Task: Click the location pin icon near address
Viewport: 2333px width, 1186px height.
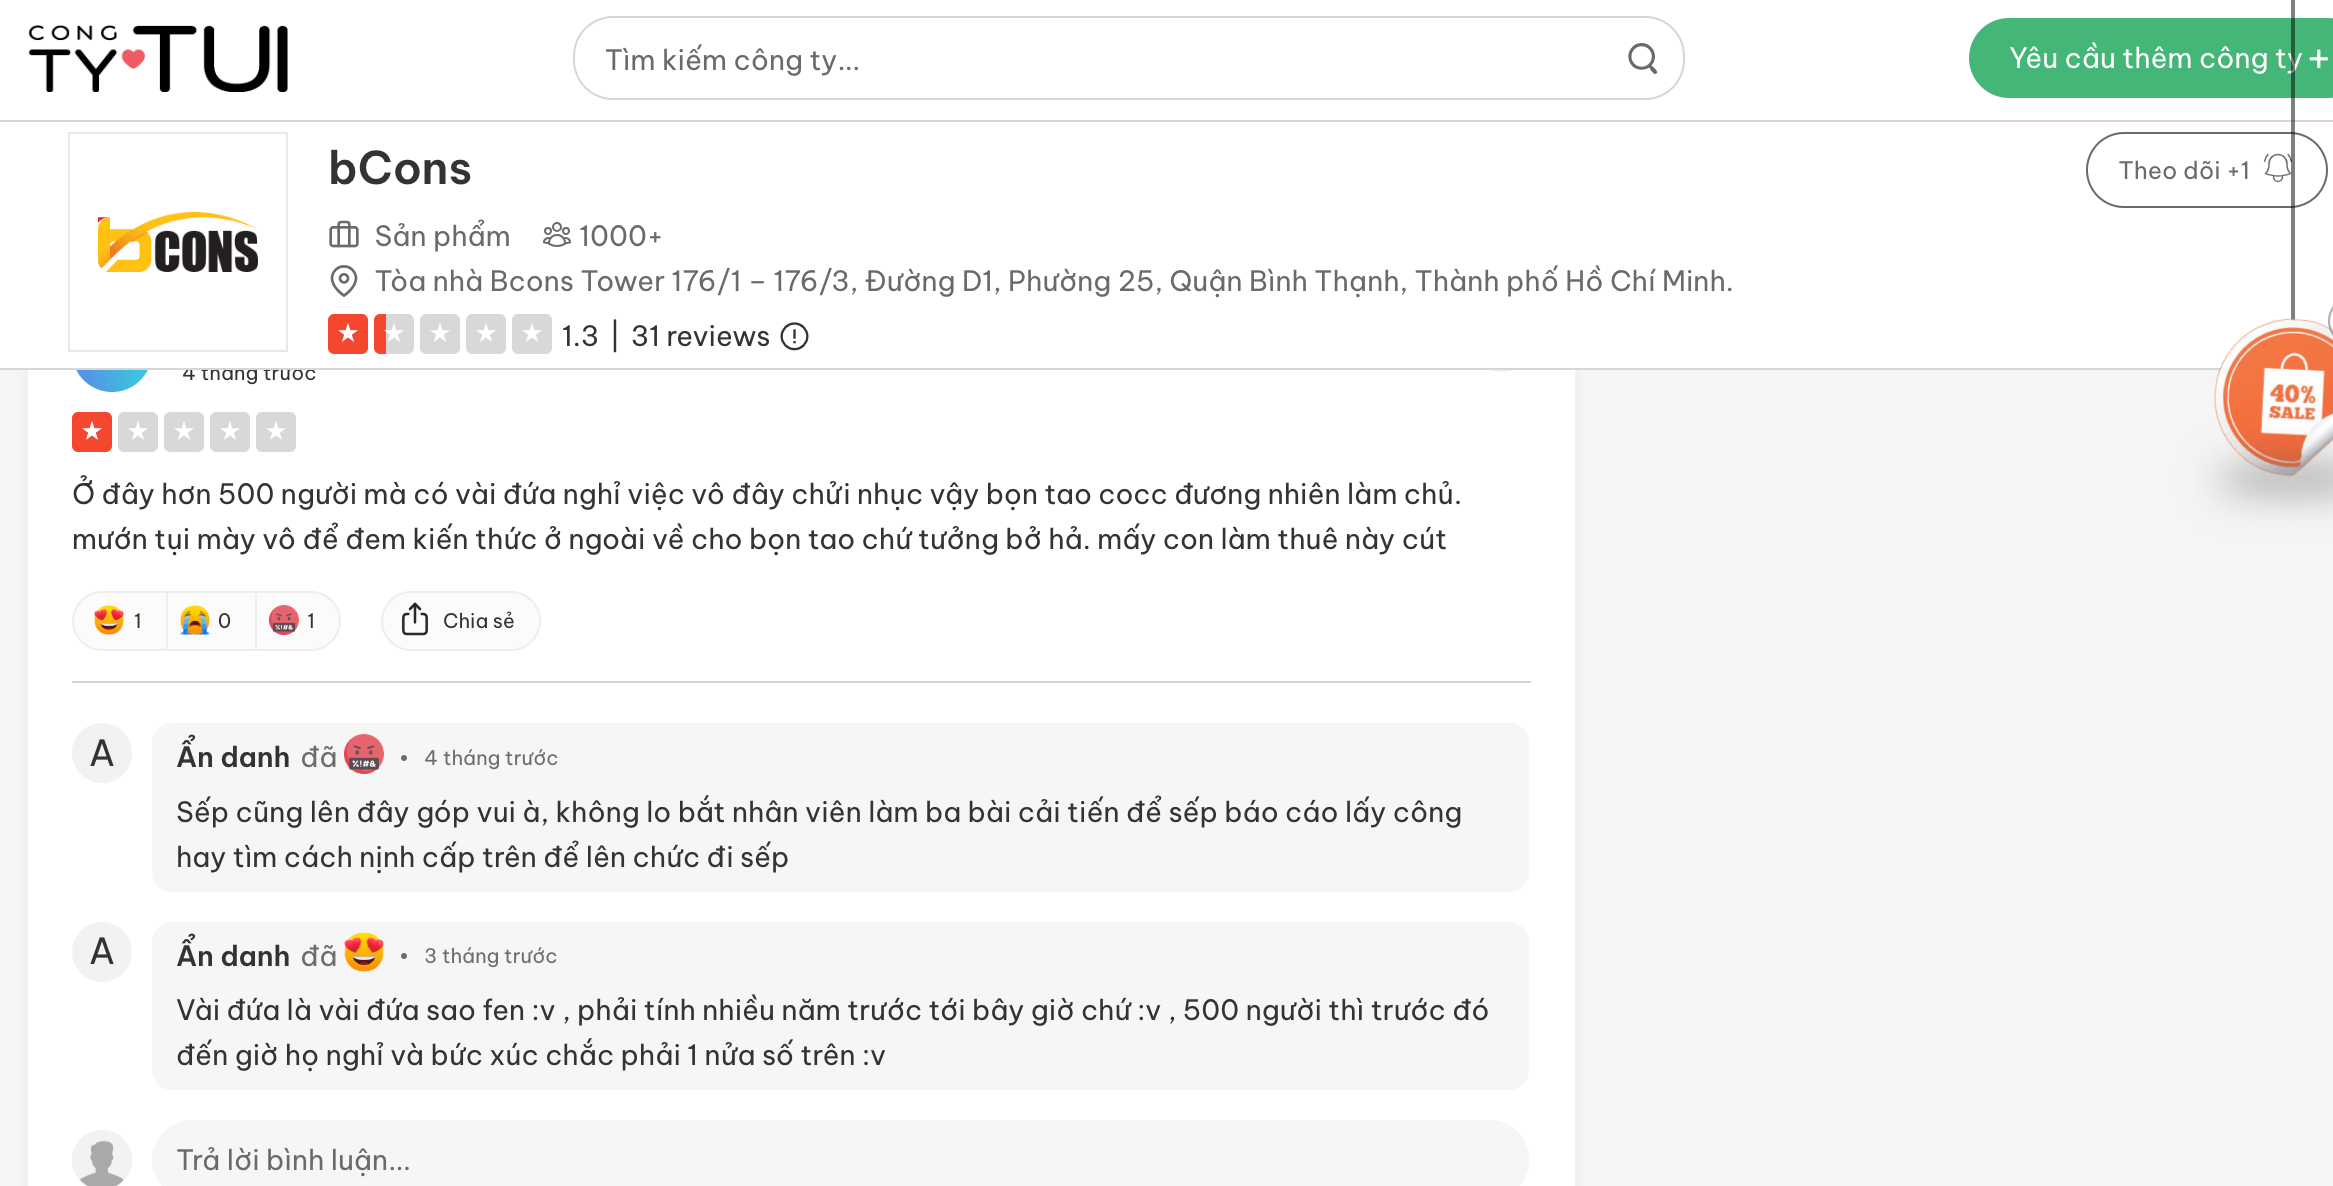Action: click(x=344, y=281)
